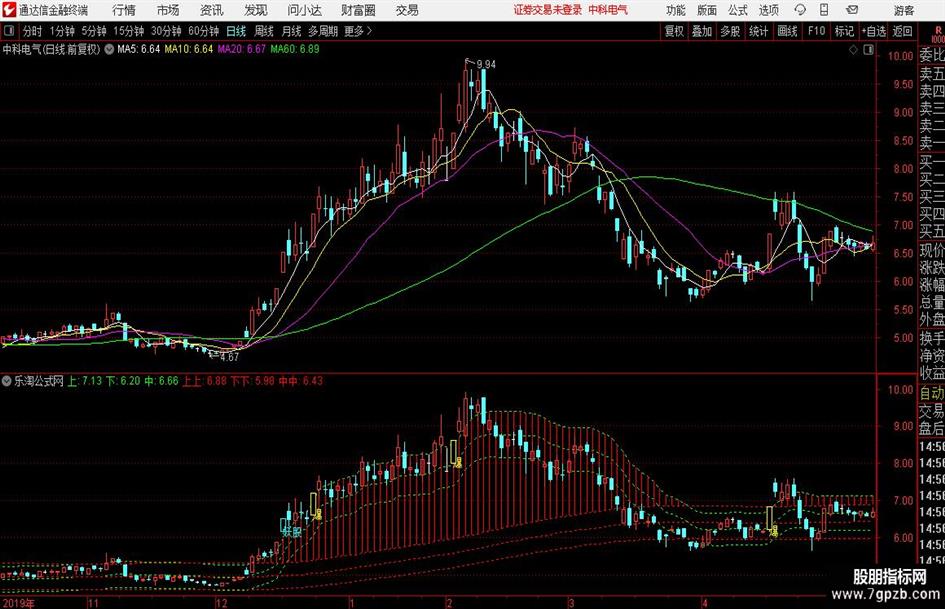Click the 标记 mark button
This screenshot has height=609, width=945.
tap(844, 31)
